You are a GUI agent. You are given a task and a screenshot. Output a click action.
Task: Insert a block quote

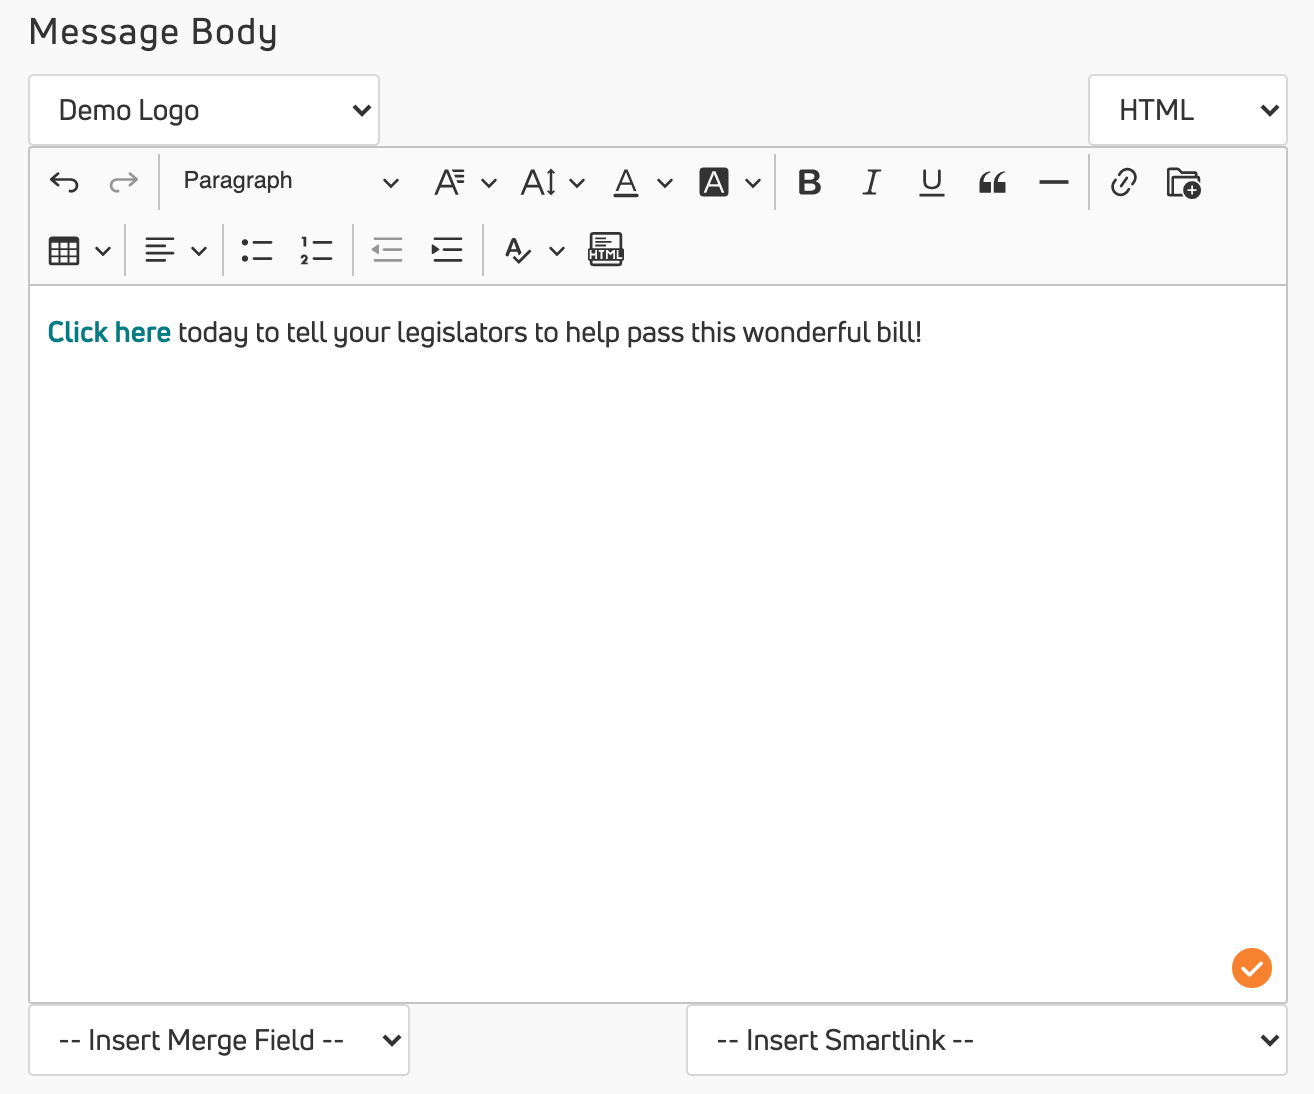992,182
